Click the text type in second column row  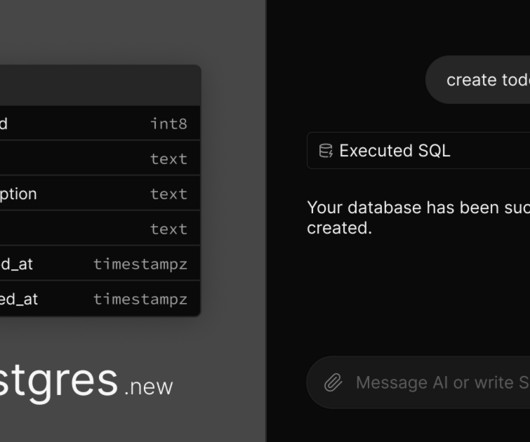[169, 159]
